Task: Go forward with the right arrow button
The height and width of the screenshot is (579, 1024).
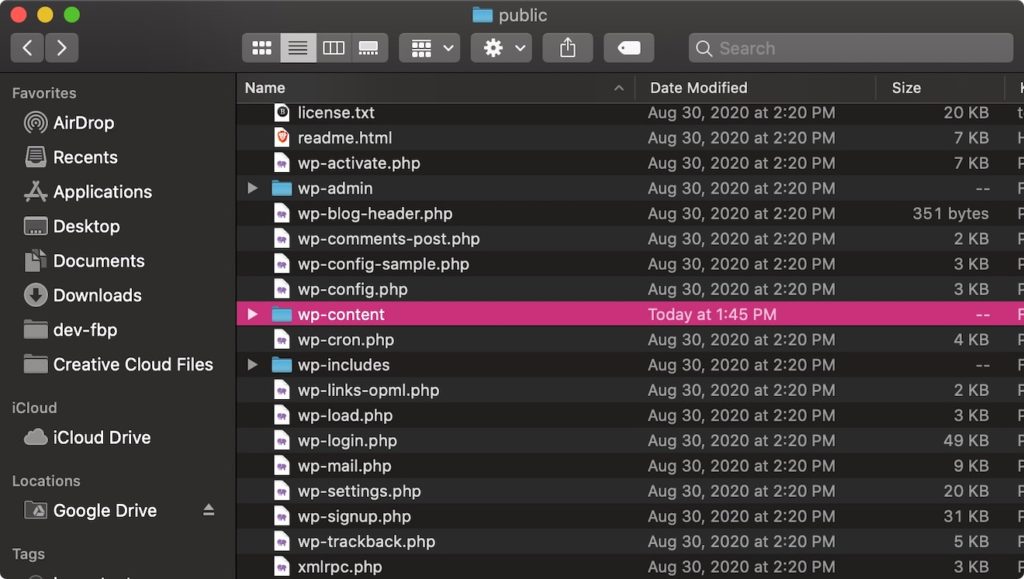Action: (61, 48)
